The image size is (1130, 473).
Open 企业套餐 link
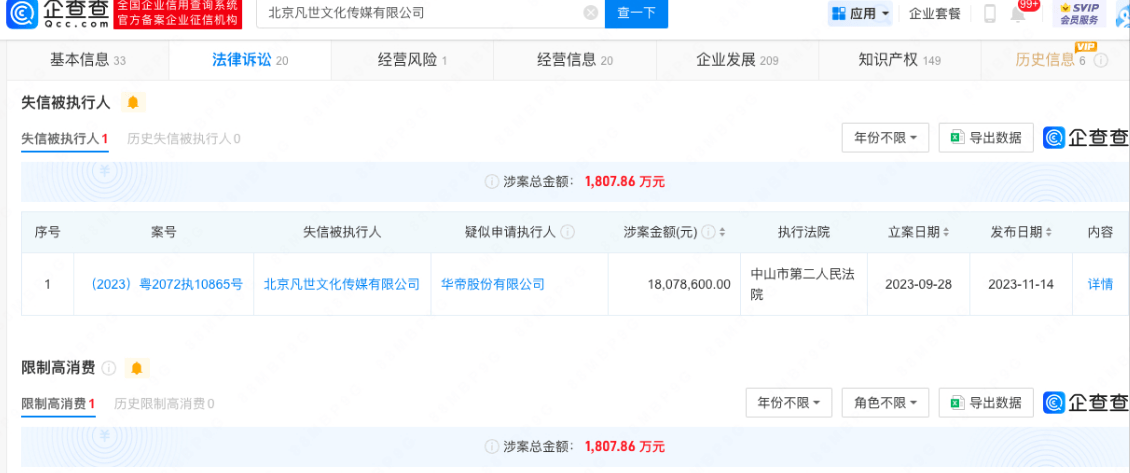click(x=935, y=14)
